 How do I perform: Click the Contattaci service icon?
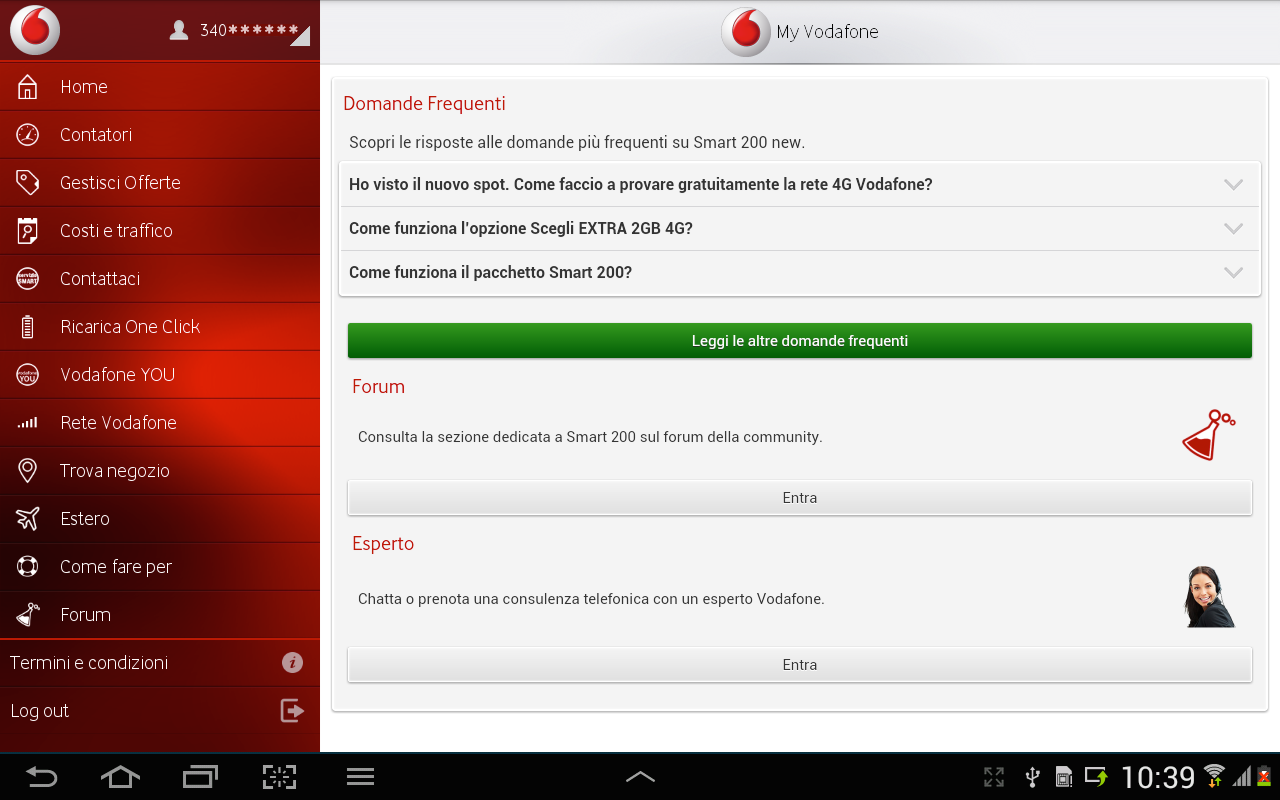[x=28, y=279]
